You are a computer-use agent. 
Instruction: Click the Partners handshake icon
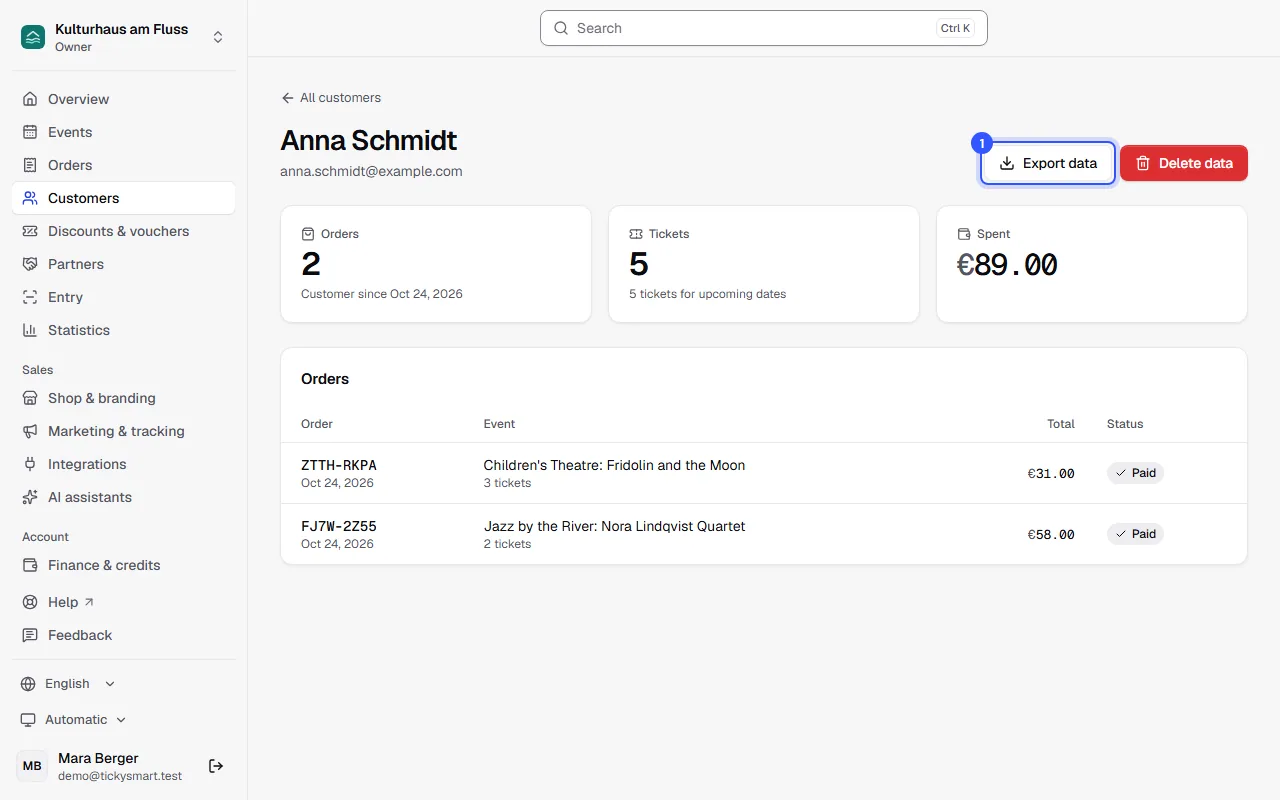[x=30, y=264]
